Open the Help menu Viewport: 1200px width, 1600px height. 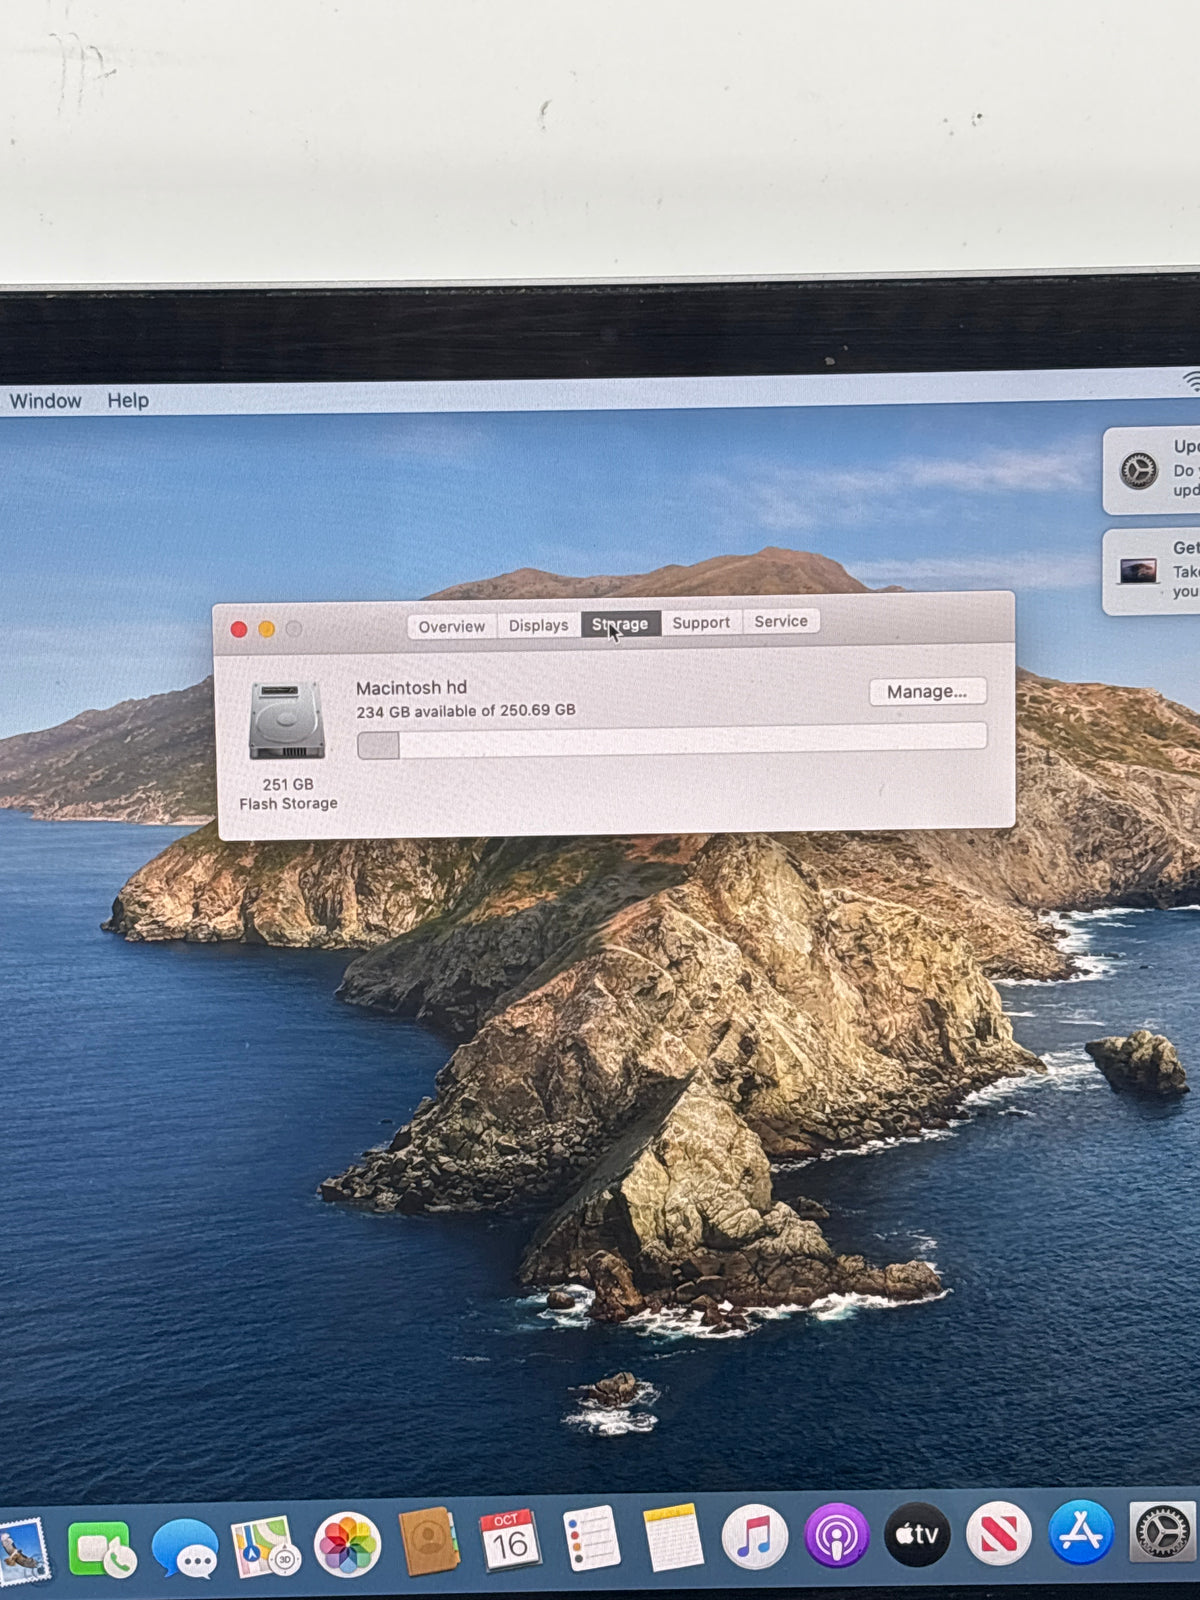[x=128, y=400]
